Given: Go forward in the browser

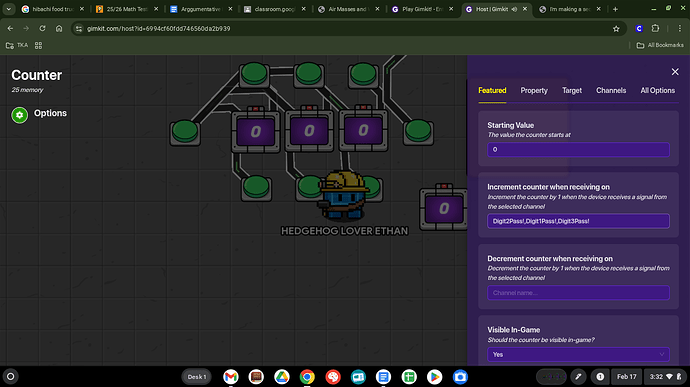Looking at the screenshot, I should (x=26, y=29).
